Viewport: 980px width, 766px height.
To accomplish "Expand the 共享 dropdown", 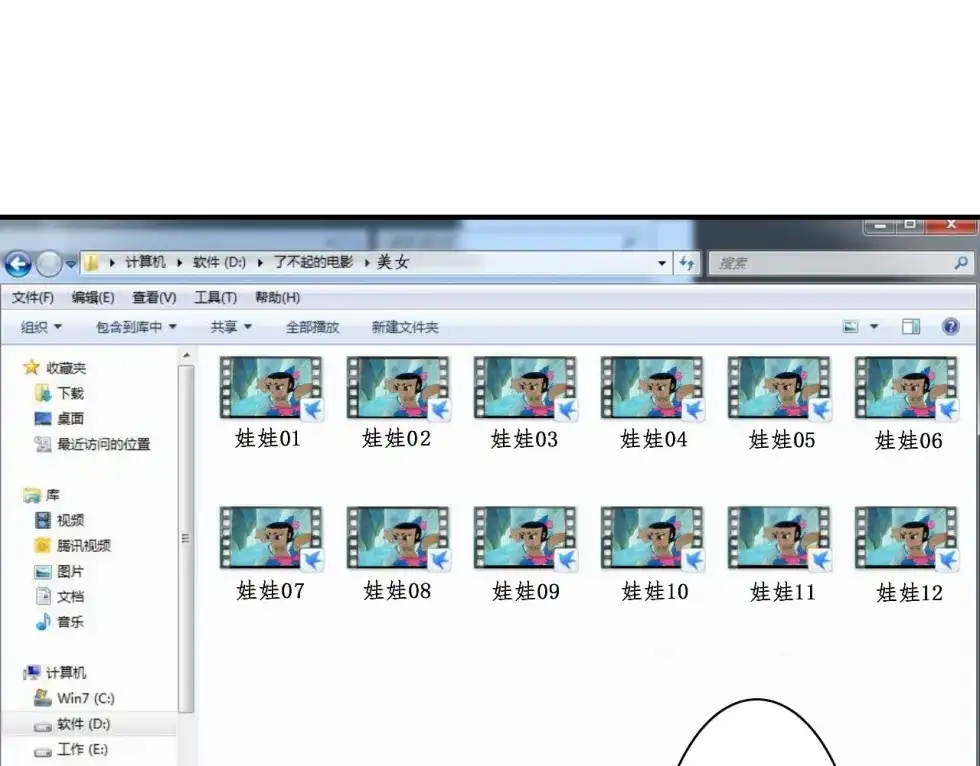I will click(x=231, y=327).
